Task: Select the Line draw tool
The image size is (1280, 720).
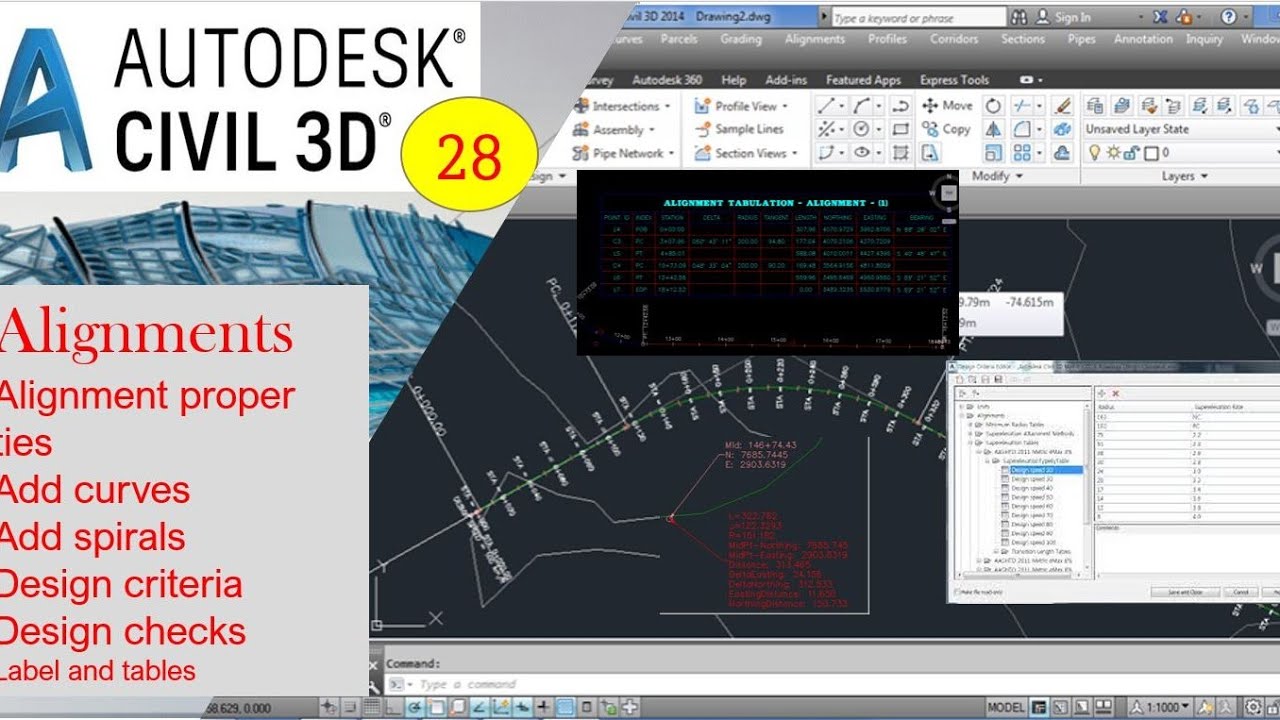Action: (x=827, y=106)
